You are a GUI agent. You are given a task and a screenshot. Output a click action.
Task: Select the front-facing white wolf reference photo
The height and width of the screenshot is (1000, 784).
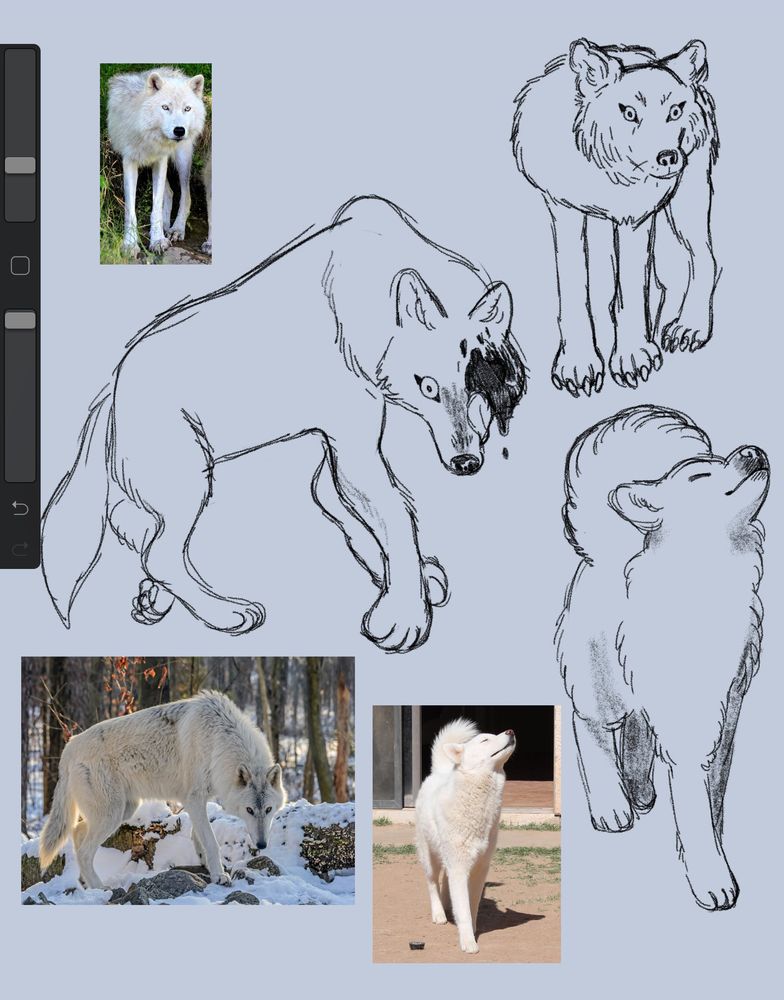click(156, 163)
